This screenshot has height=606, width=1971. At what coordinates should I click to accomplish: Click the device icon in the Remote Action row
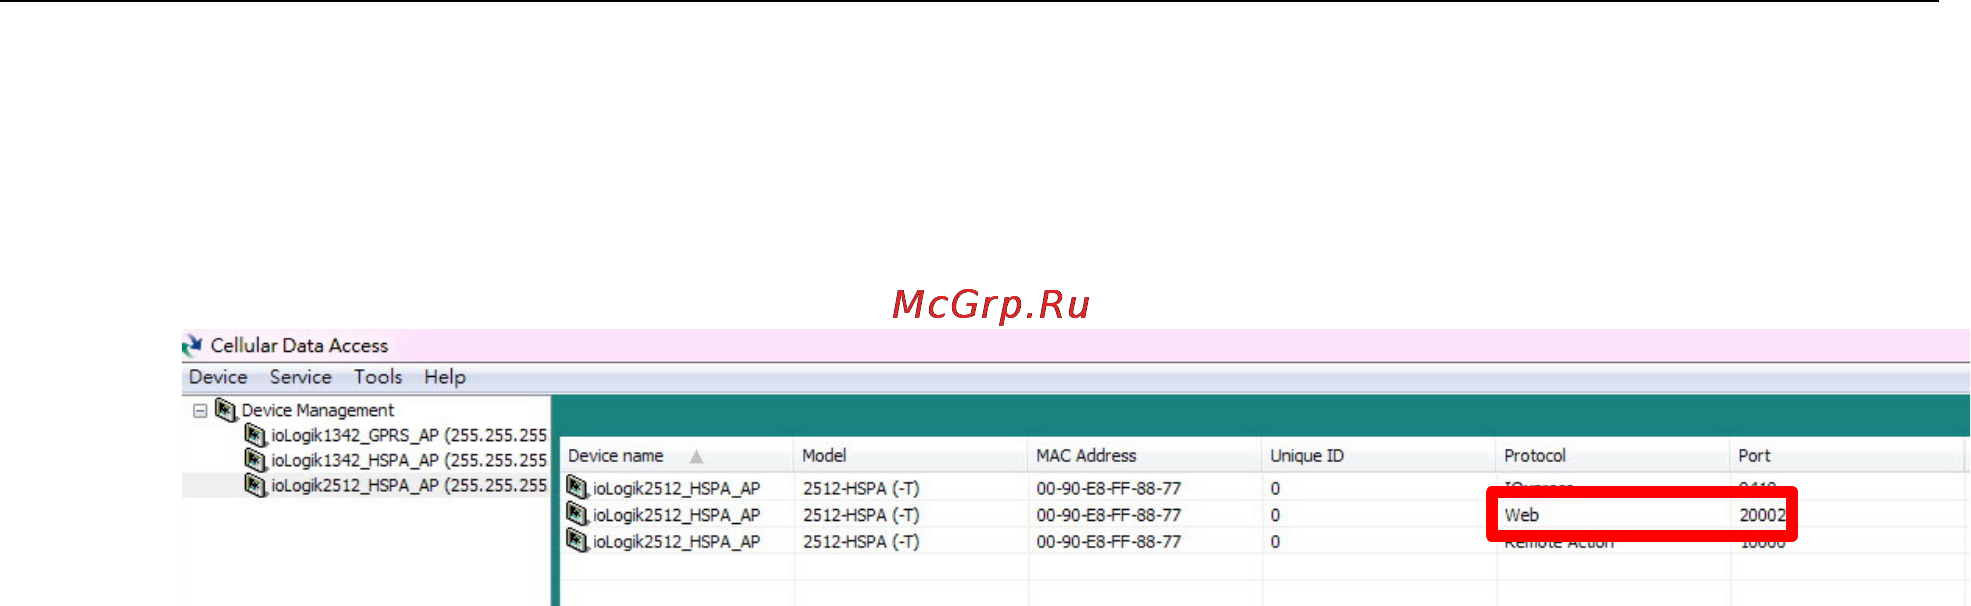(577, 540)
